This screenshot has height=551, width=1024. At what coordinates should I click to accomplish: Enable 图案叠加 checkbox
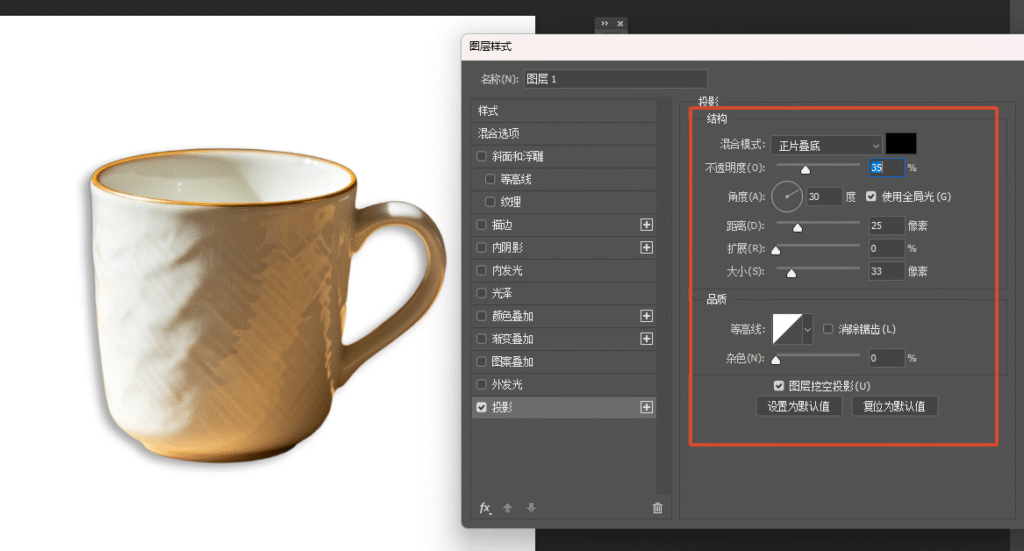[481, 362]
